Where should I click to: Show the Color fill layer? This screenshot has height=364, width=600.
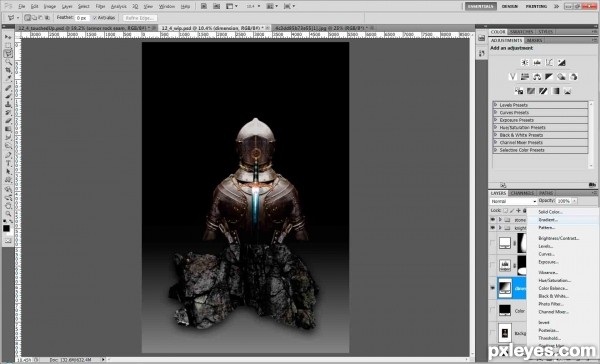pos(493,310)
